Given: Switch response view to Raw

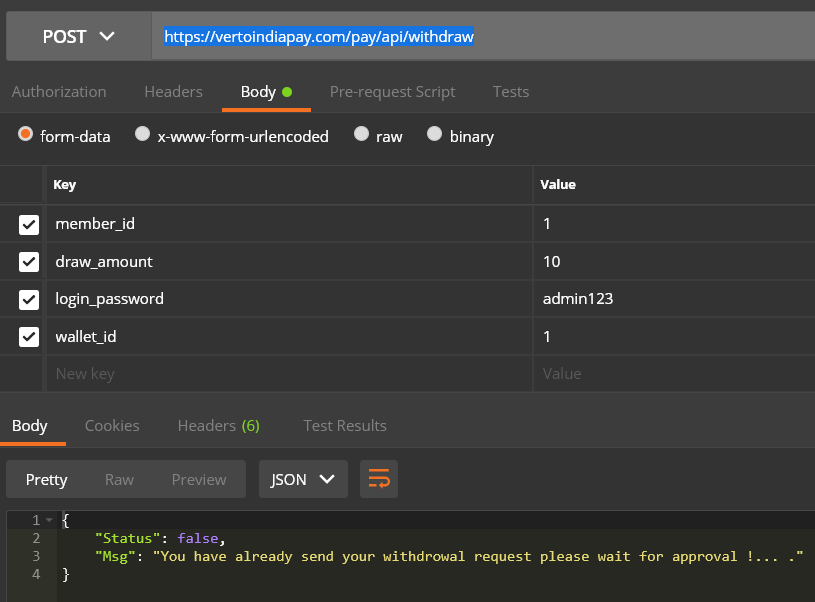Looking at the screenshot, I should click(119, 480).
